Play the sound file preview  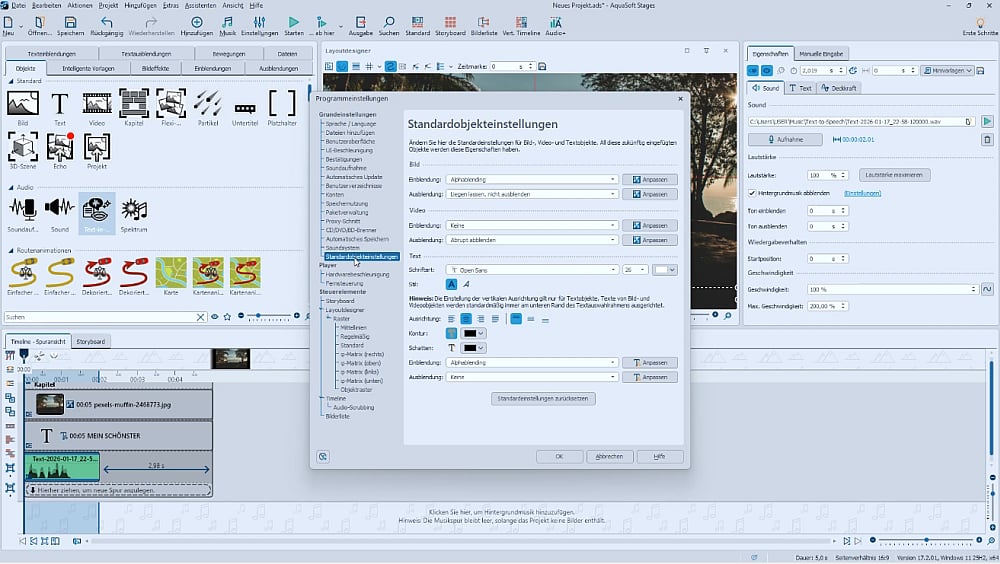click(987, 121)
